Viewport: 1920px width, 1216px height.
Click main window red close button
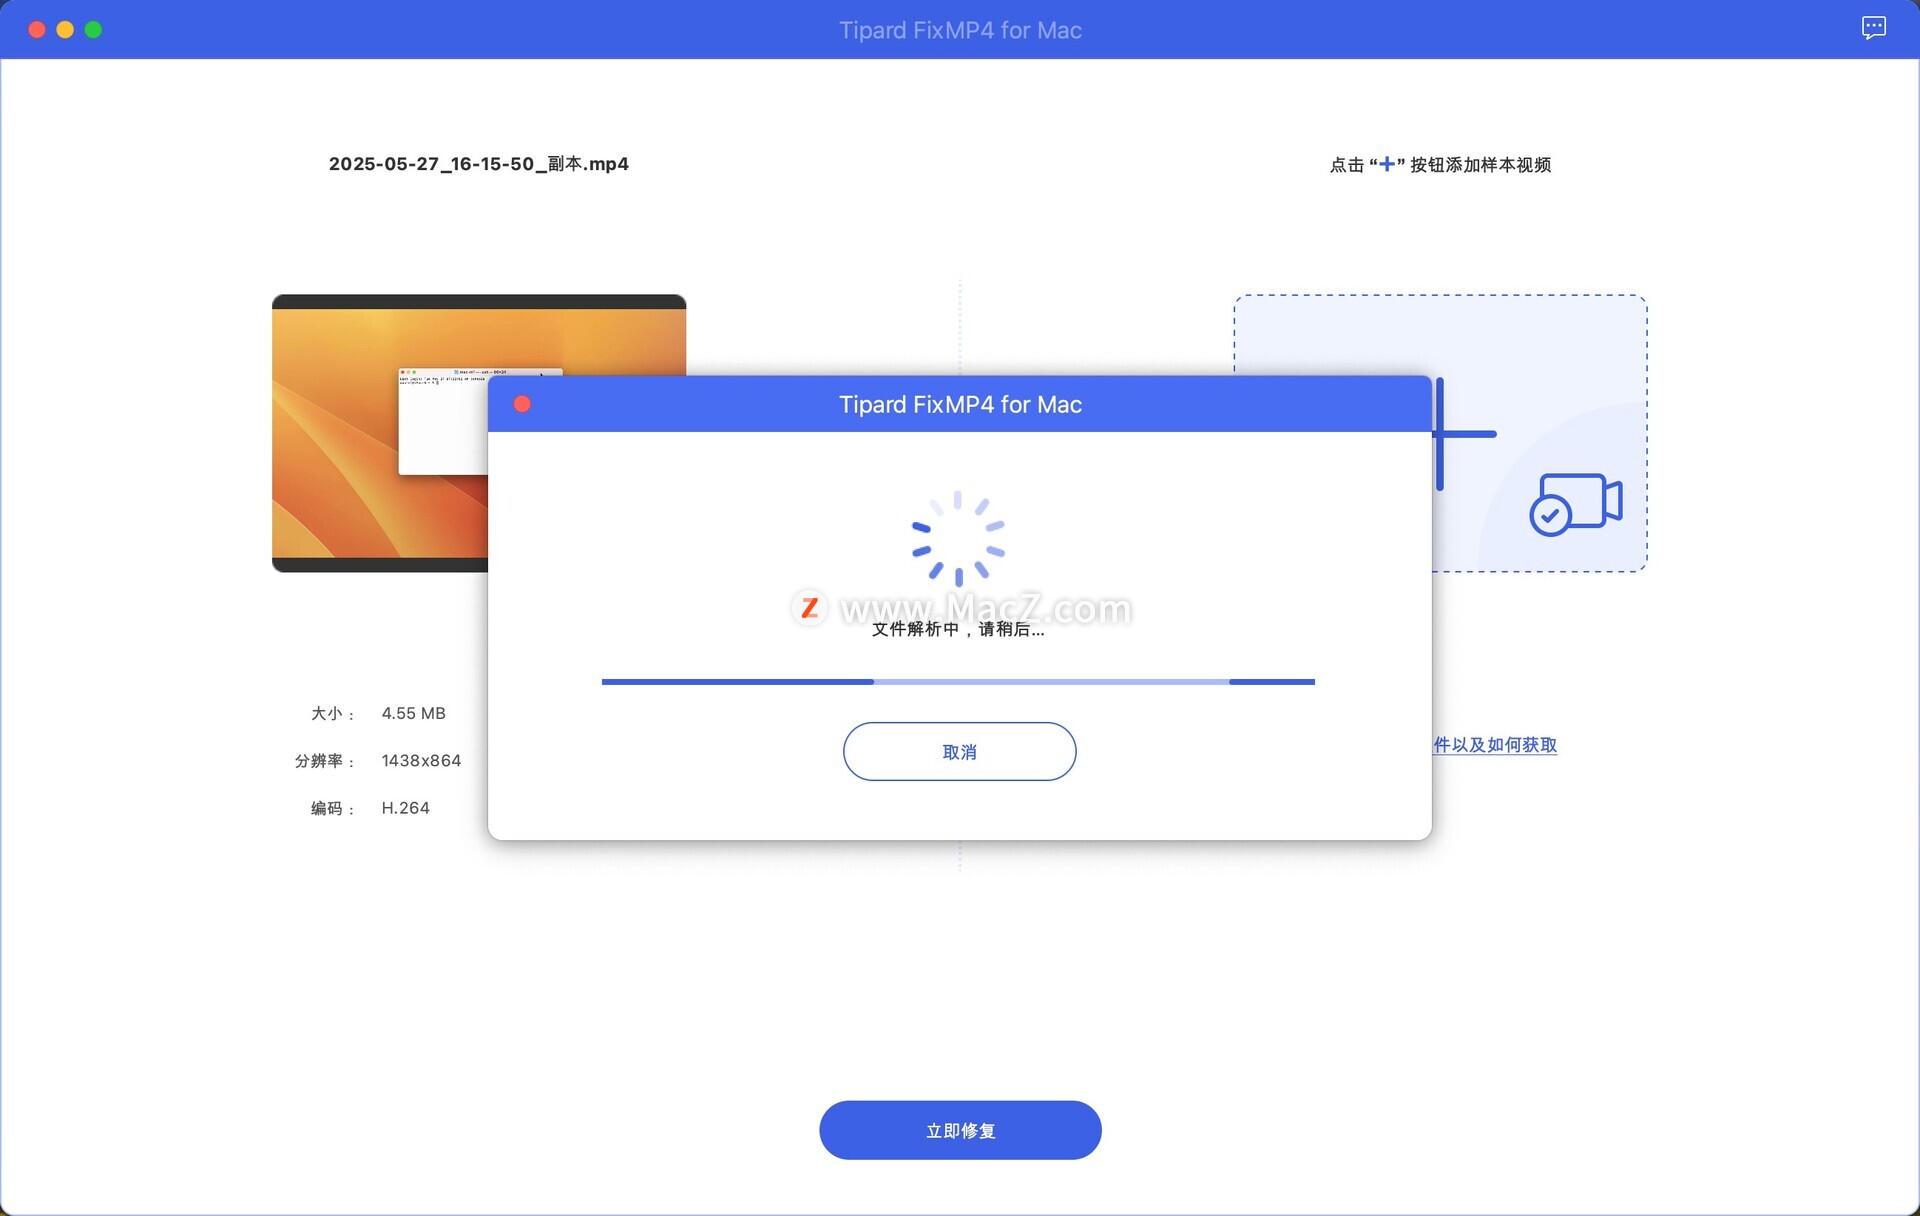pos(37,29)
